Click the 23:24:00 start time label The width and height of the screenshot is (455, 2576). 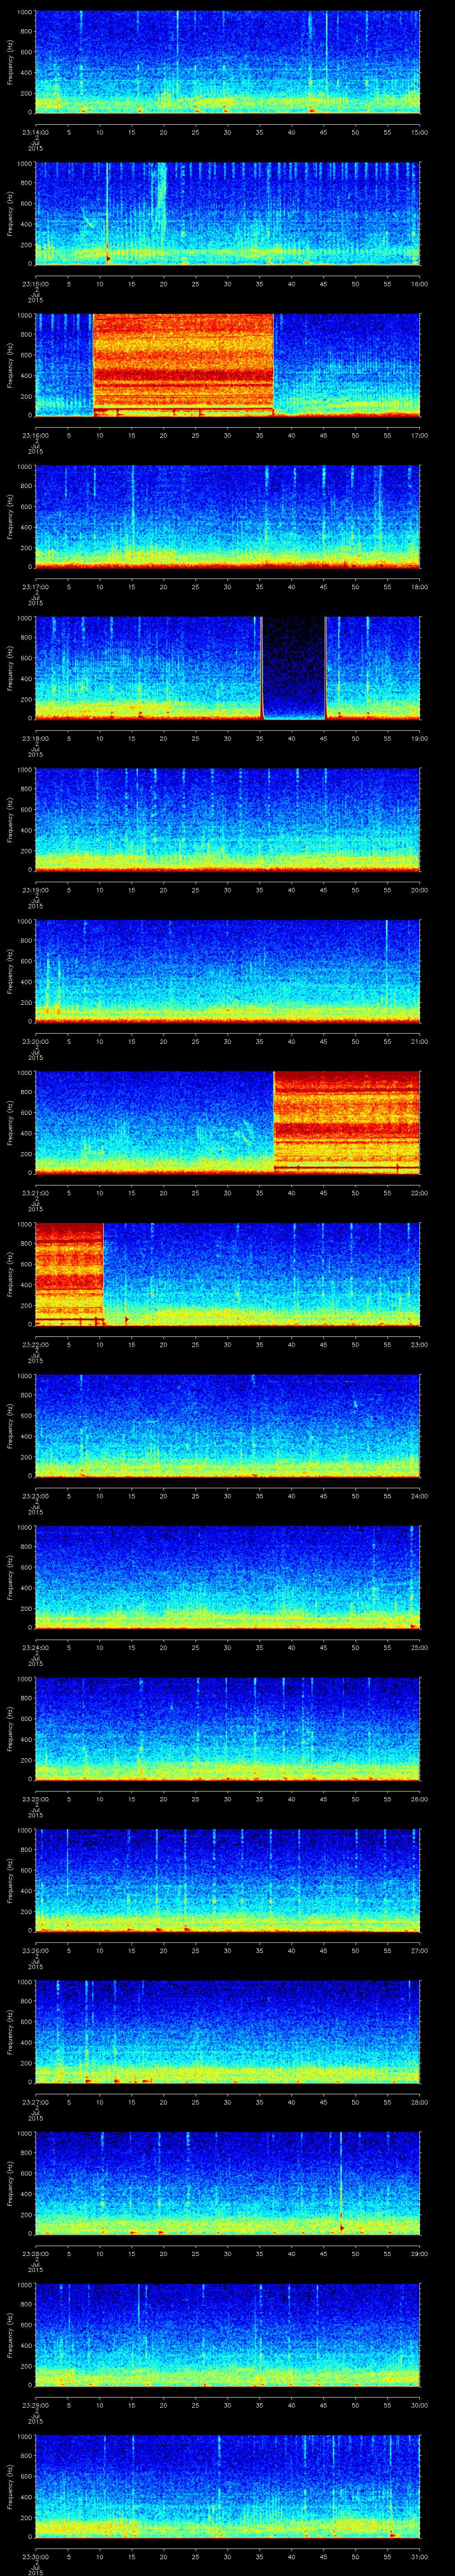[35, 1647]
